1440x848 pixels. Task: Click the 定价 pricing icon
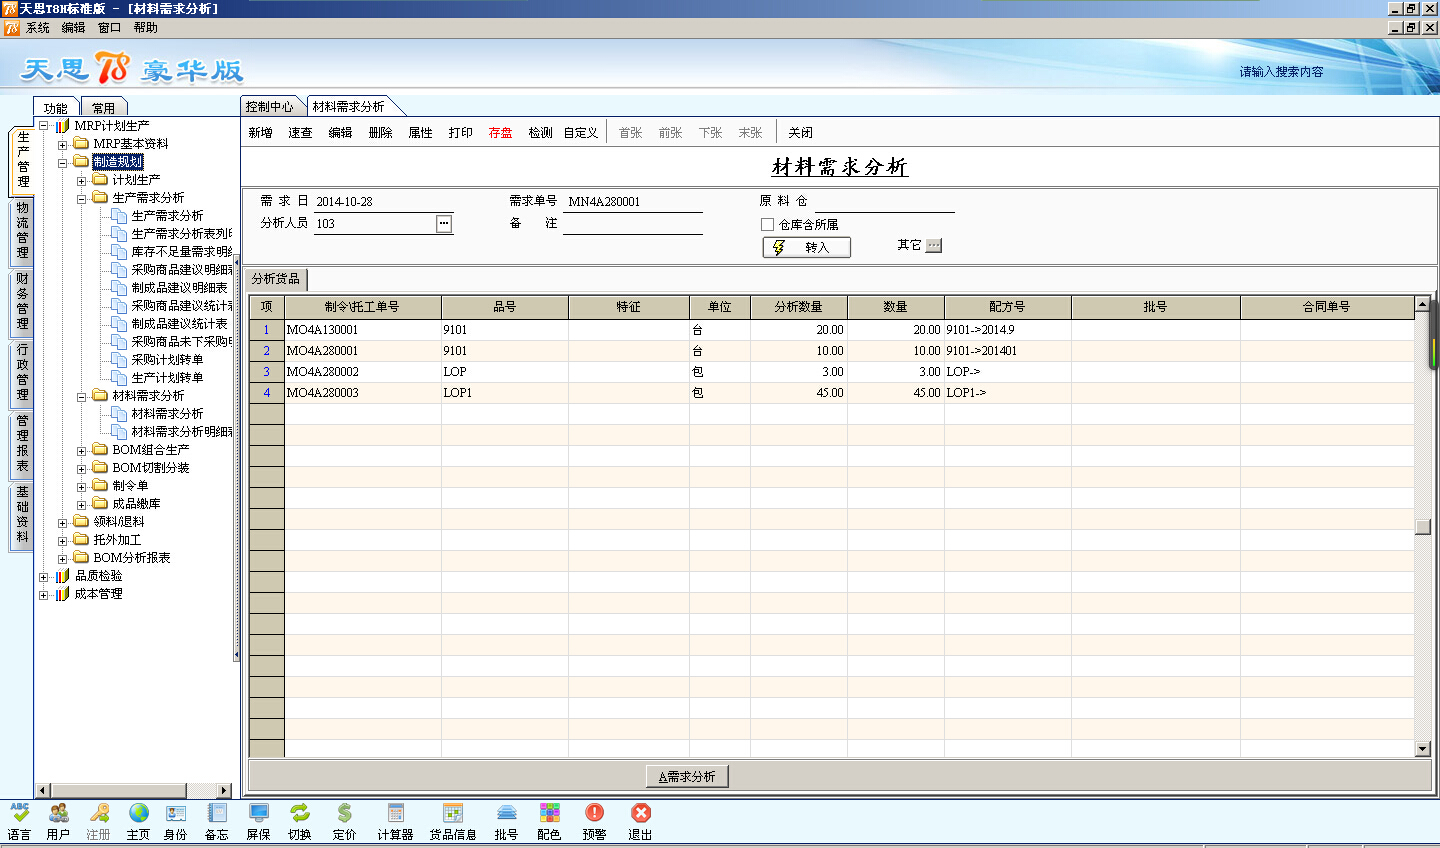(x=344, y=814)
